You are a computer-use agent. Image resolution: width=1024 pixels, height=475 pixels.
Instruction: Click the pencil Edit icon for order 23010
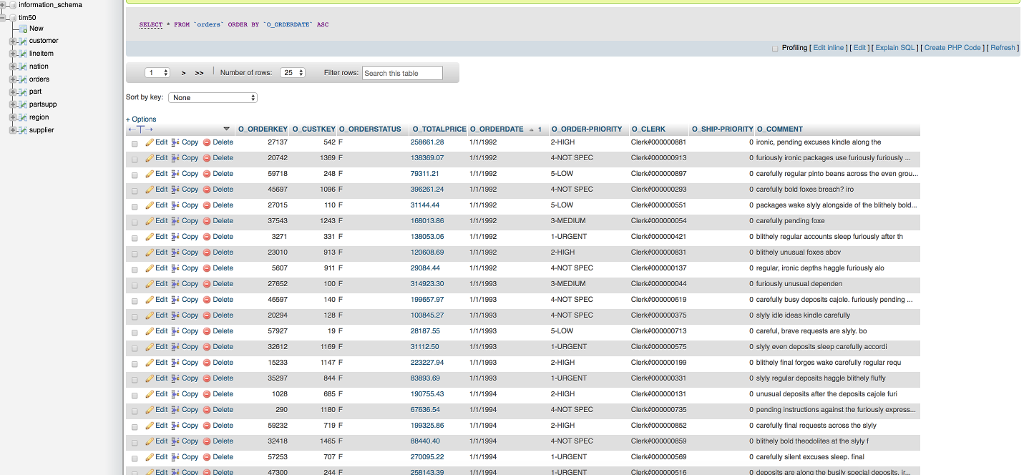(150, 252)
